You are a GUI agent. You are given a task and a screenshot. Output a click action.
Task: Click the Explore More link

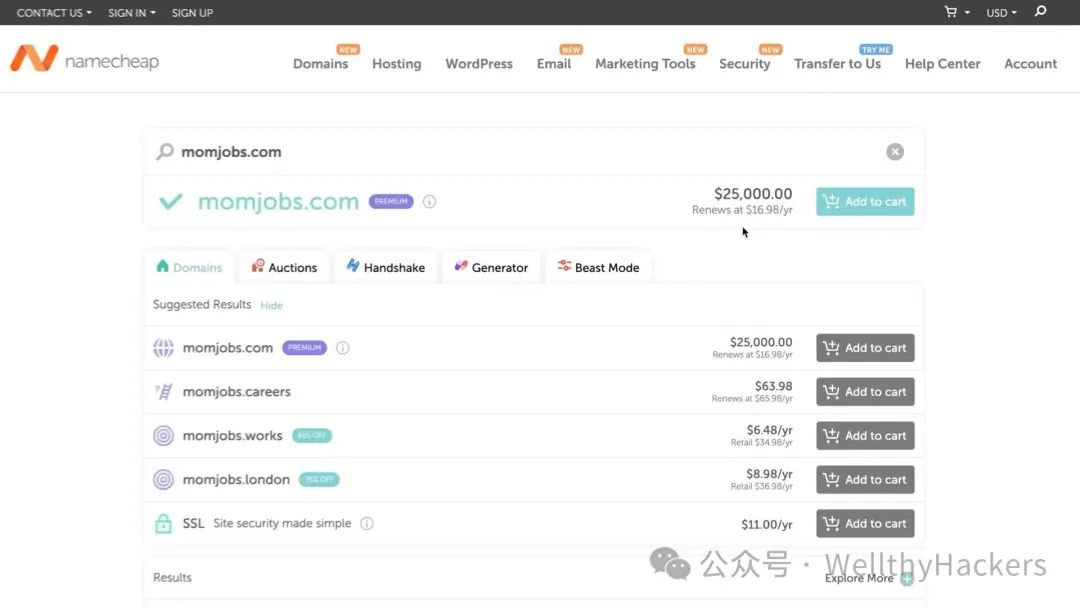coord(859,578)
